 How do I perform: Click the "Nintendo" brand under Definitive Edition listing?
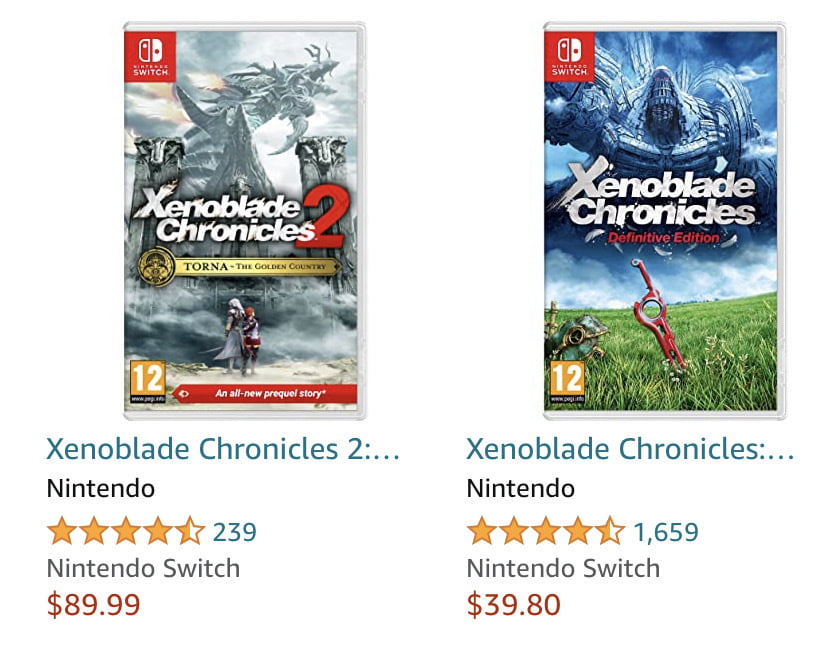(x=521, y=489)
